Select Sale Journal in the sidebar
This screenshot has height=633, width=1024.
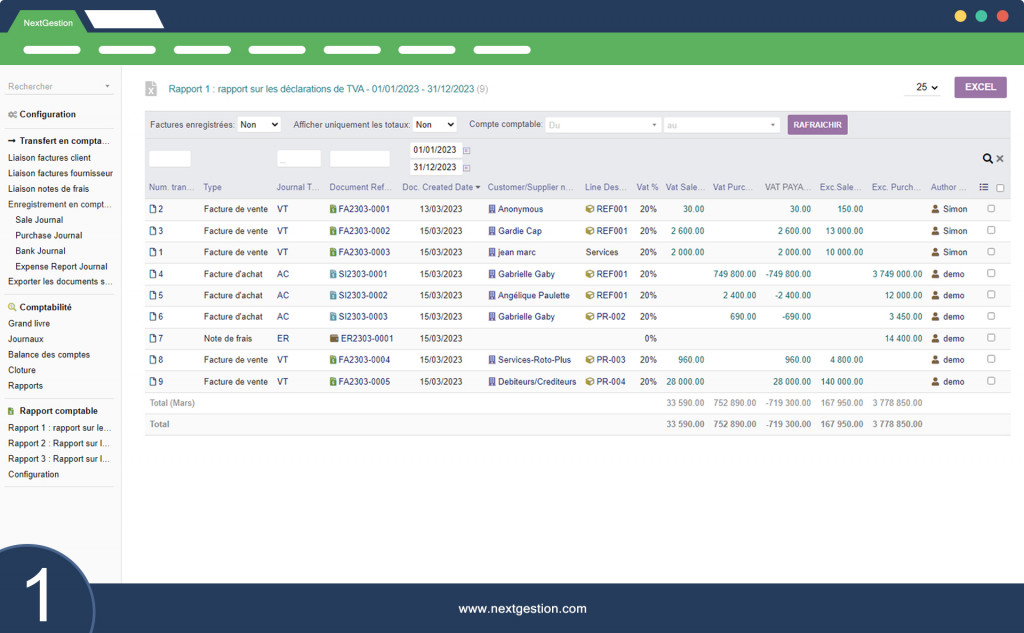pyautogui.click(x=39, y=220)
